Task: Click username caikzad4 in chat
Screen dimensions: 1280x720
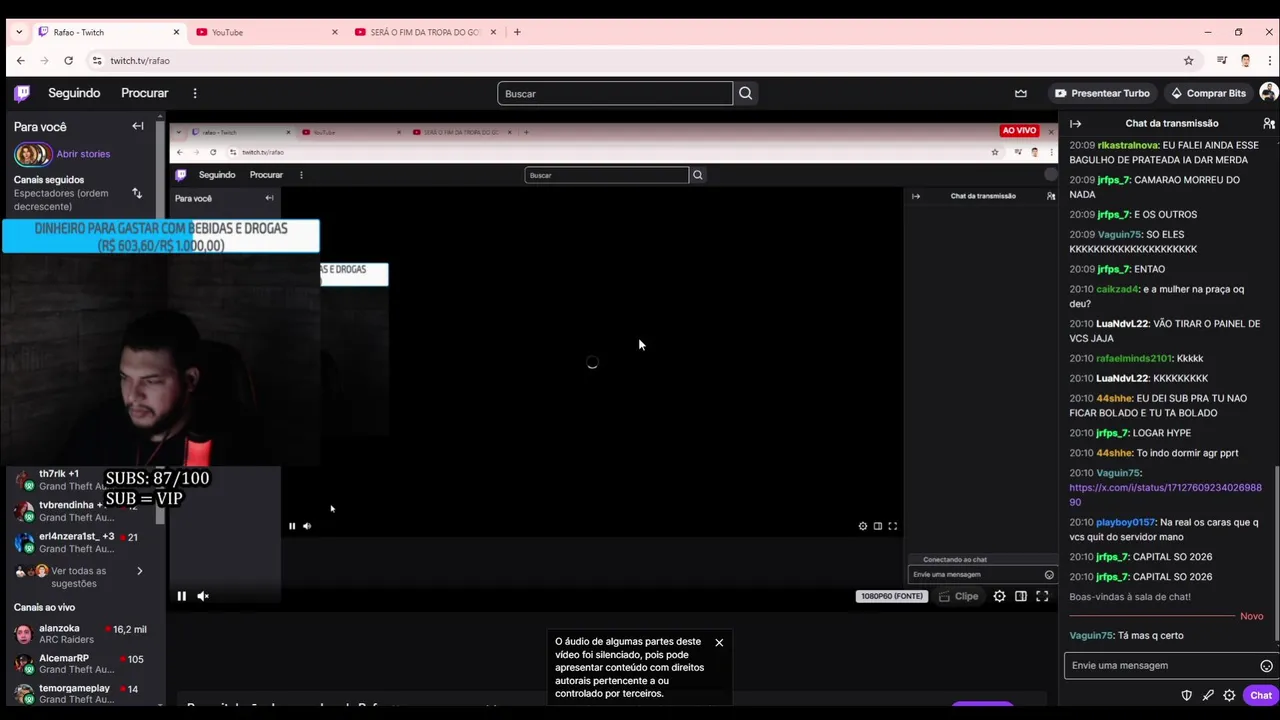Action: (x=1117, y=289)
